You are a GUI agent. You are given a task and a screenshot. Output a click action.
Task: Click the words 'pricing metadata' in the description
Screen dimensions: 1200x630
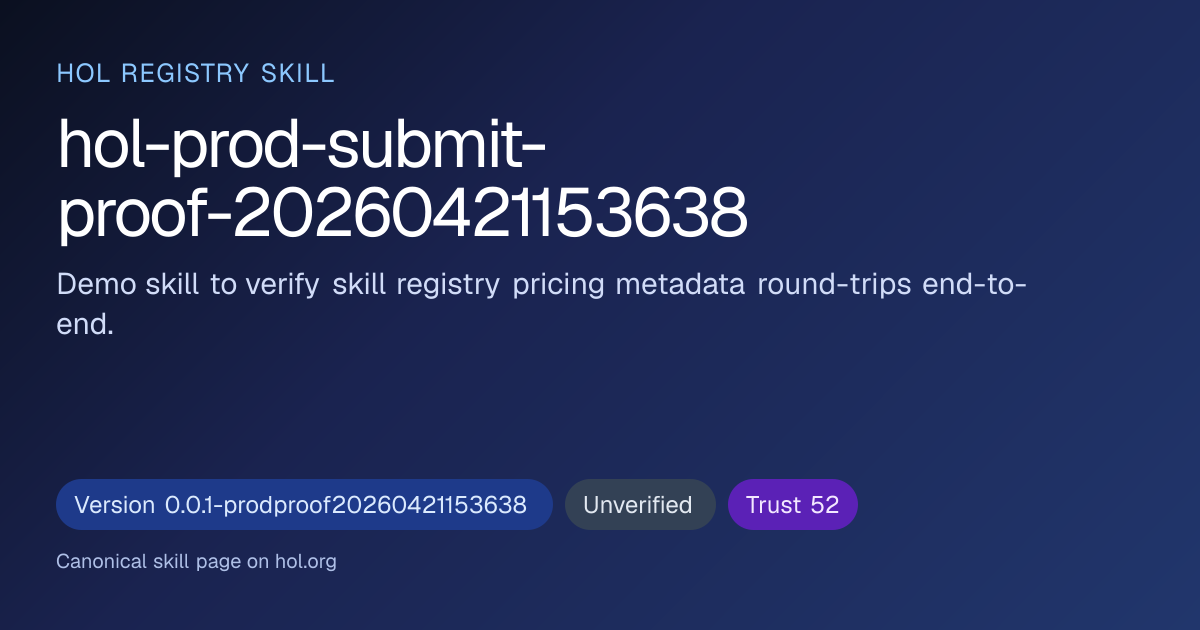tap(628, 284)
